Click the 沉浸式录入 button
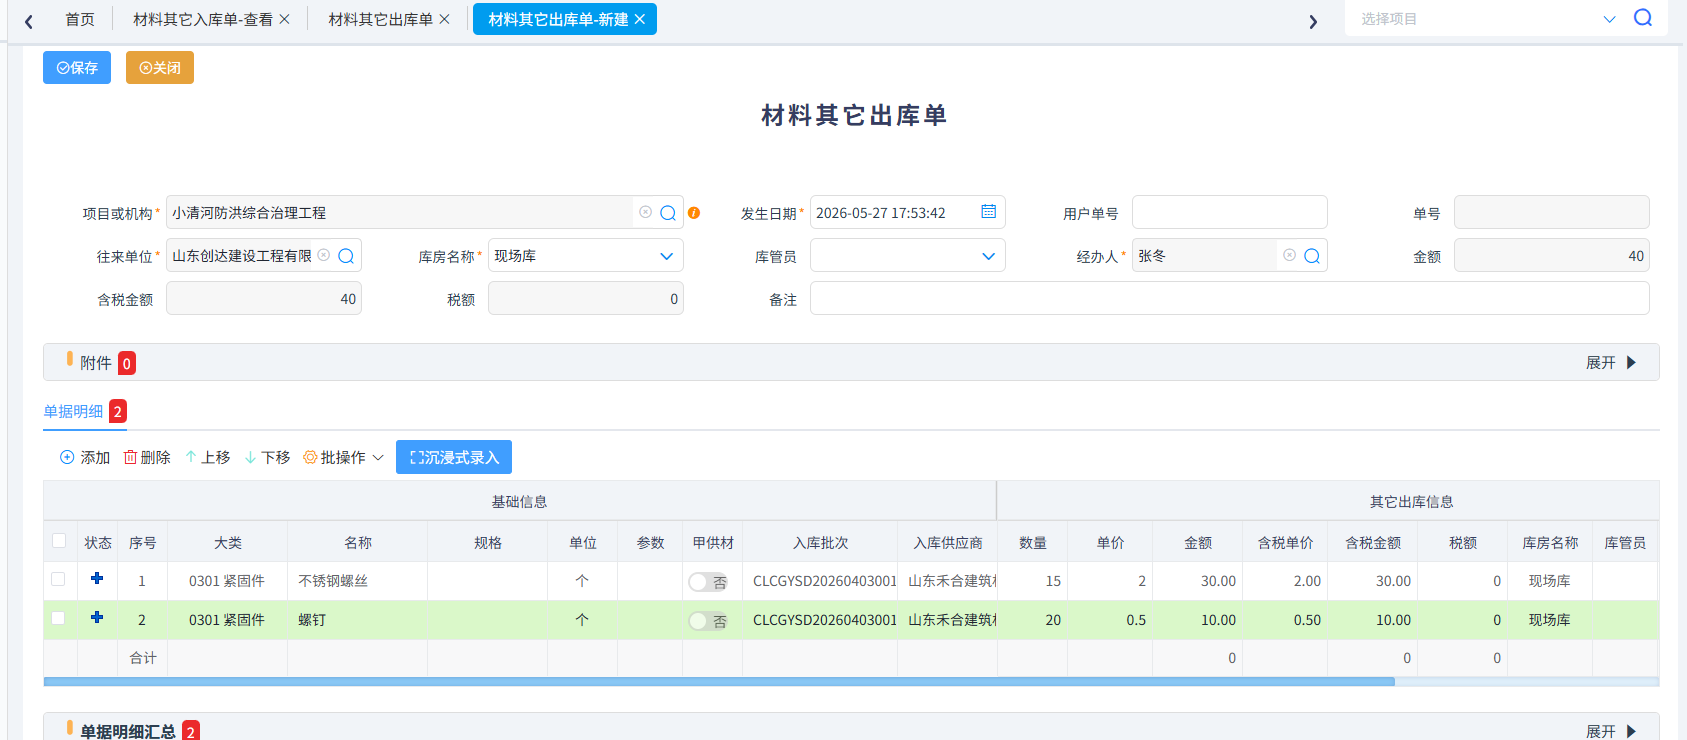The height and width of the screenshot is (740, 1687). tap(454, 457)
